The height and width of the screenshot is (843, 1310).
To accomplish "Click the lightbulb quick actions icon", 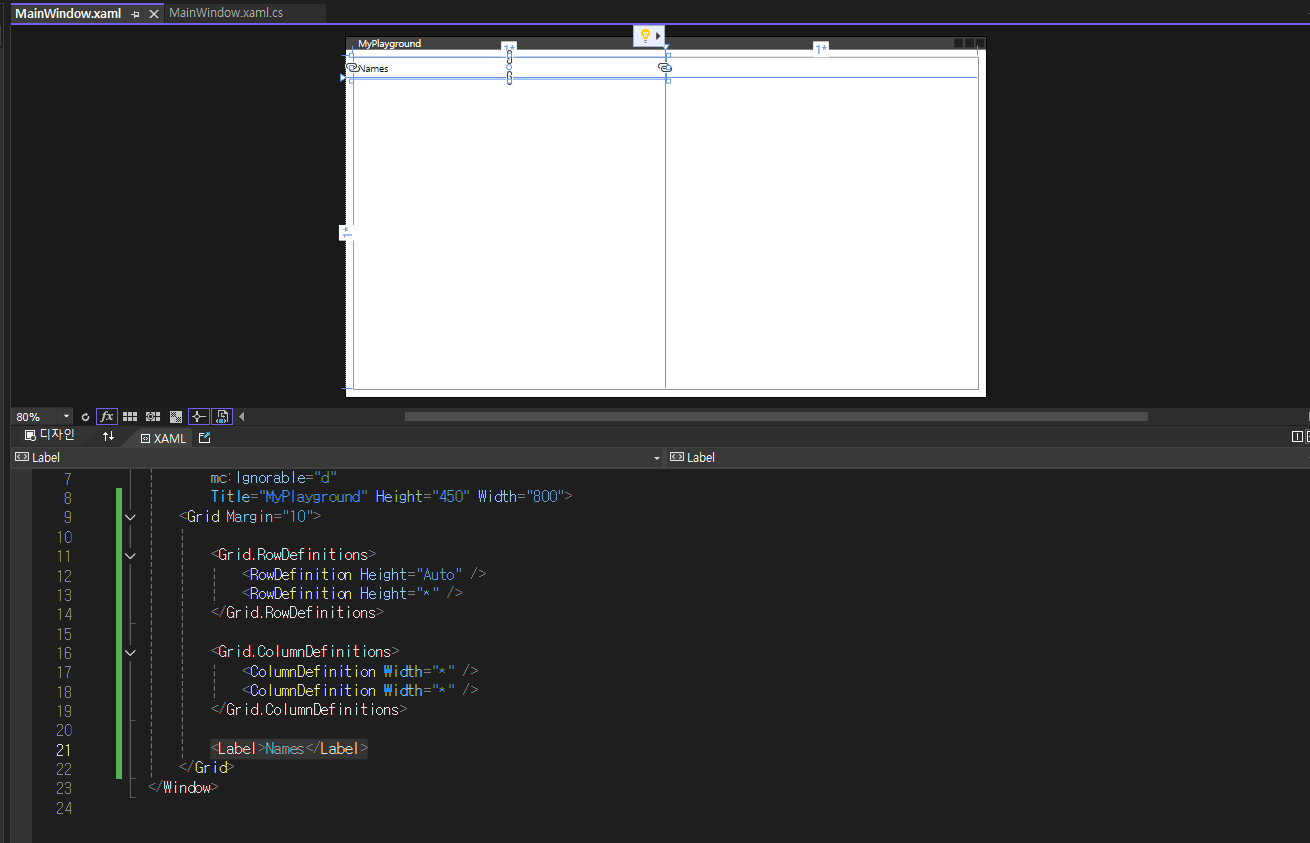I will point(645,35).
